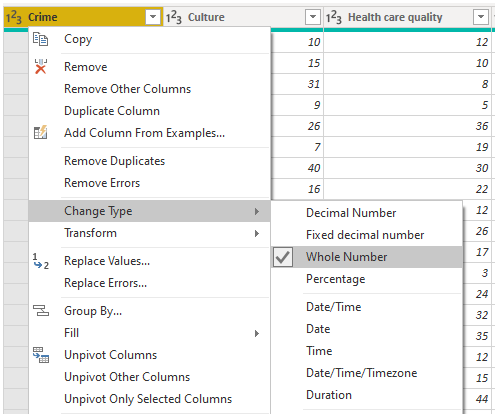The height and width of the screenshot is (416, 501).
Task: Click the Add Column From Examples icon
Action: pyautogui.click(x=40, y=133)
